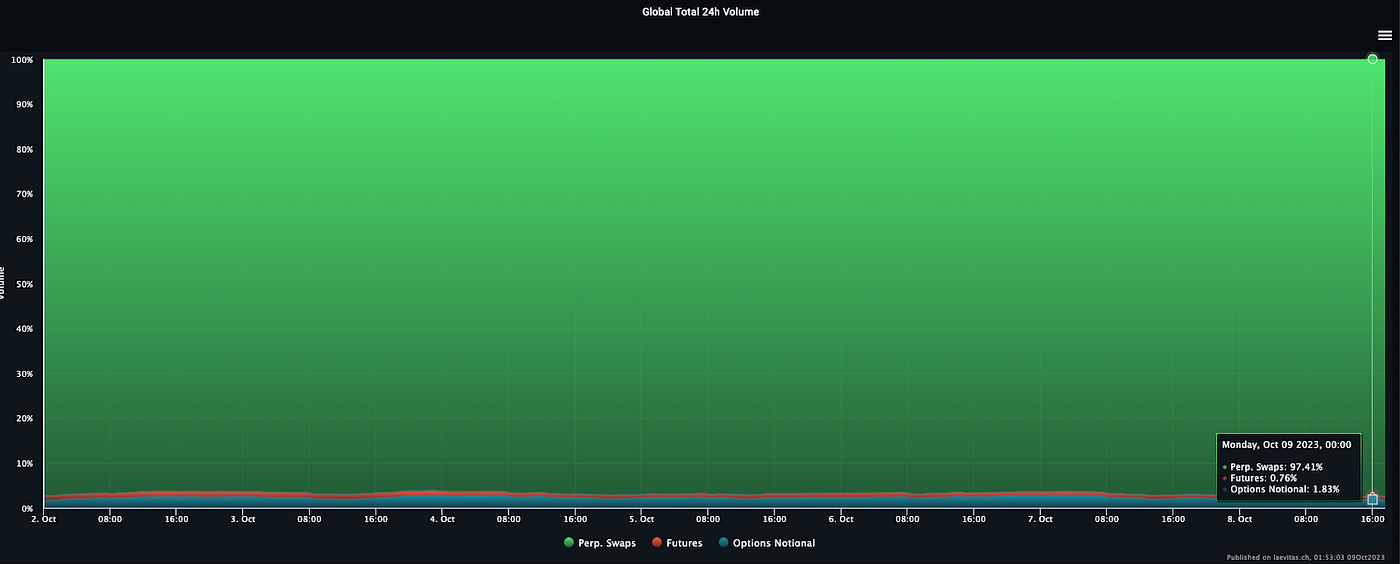
Task: Click the 6. Oct x-axis date label
Action: 840,519
